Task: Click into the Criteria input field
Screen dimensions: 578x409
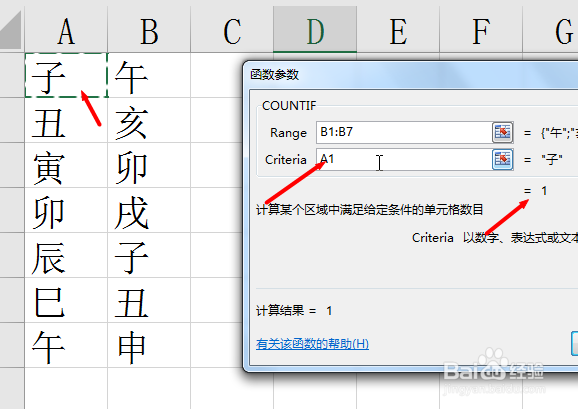Action: pos(404,159)
